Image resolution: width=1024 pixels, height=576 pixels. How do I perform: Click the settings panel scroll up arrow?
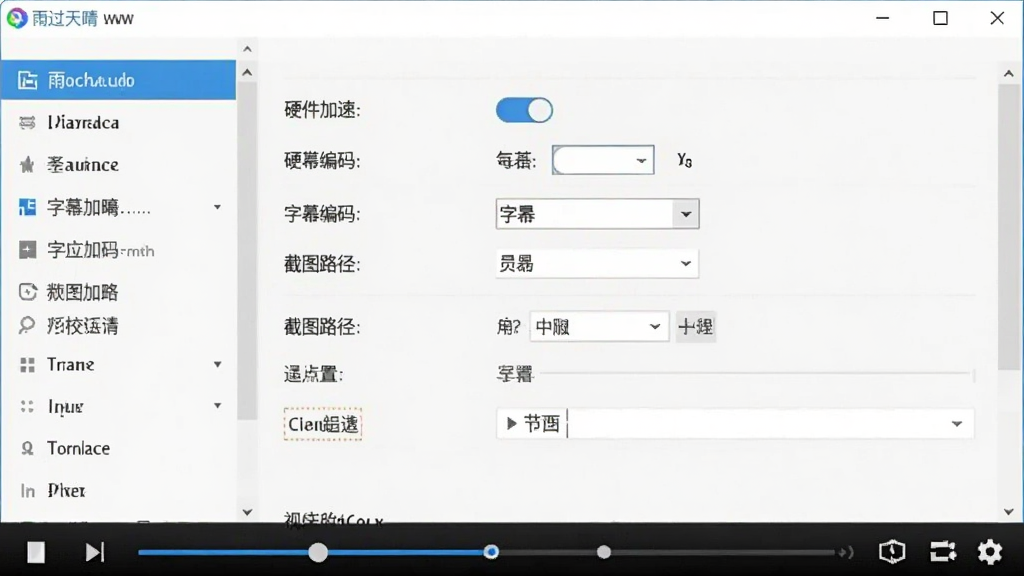(x=1009, y=74)
